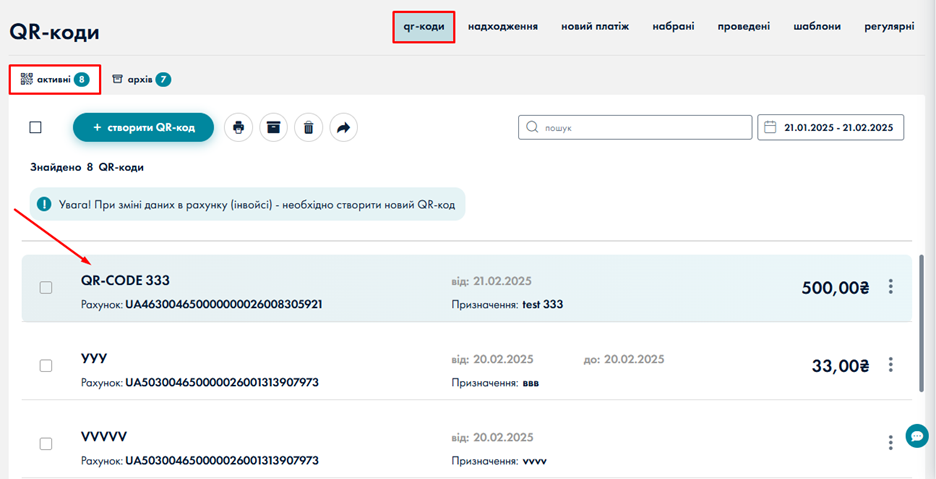Open the регулярні tab
Screen dimensions: 936x479
coord(889,26)
